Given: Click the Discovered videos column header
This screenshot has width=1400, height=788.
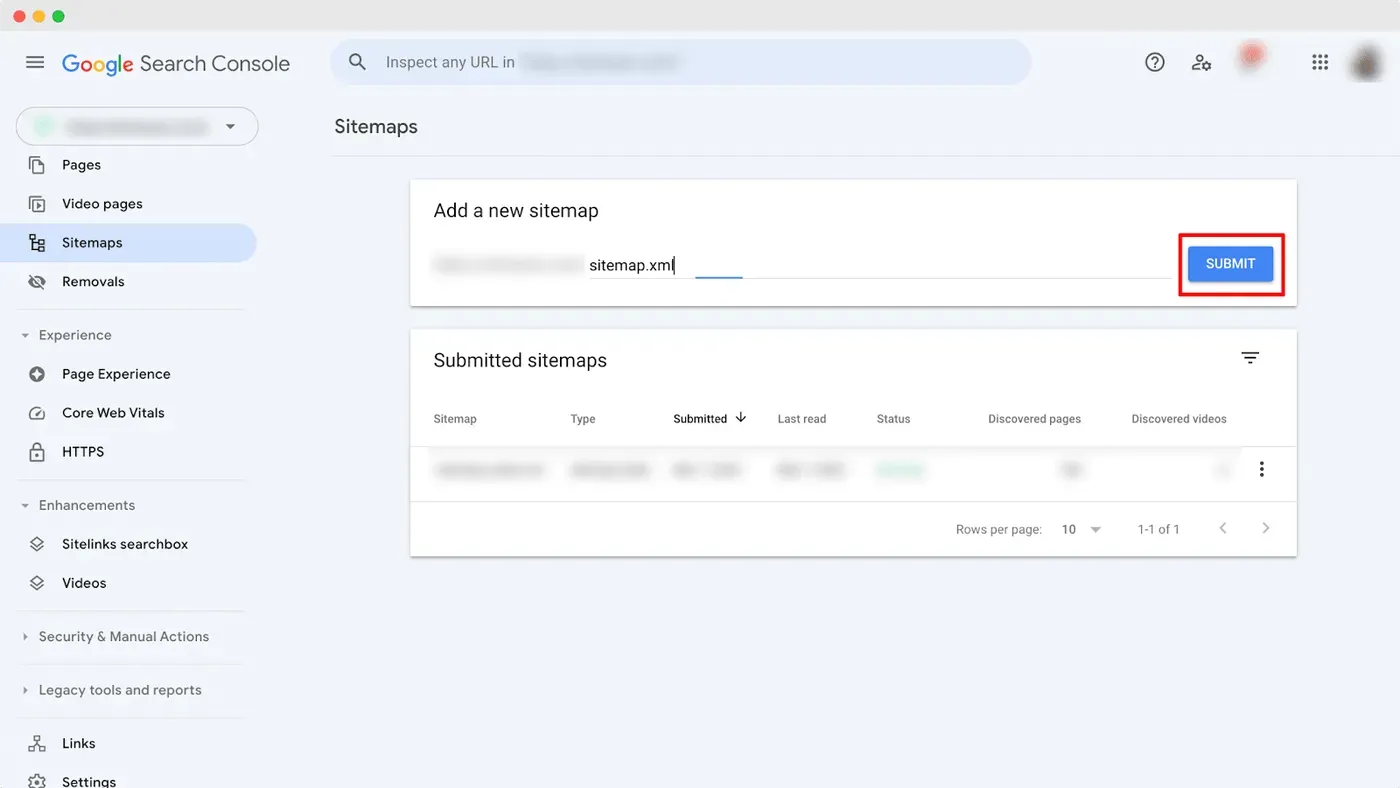Looking at the screenshot, I should [x=1179, y=419].
